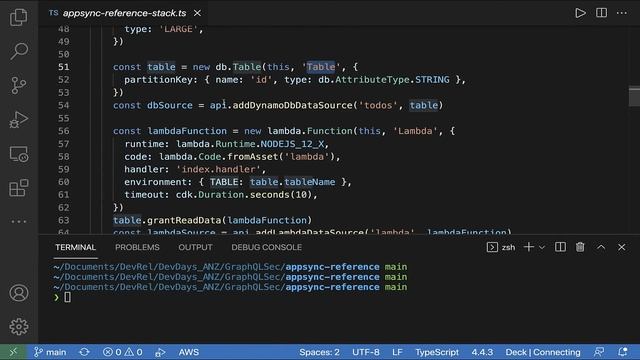The image size is (640, 360).
Task: Kill terminal with the trash icon
Action: (x=580, y=247)
